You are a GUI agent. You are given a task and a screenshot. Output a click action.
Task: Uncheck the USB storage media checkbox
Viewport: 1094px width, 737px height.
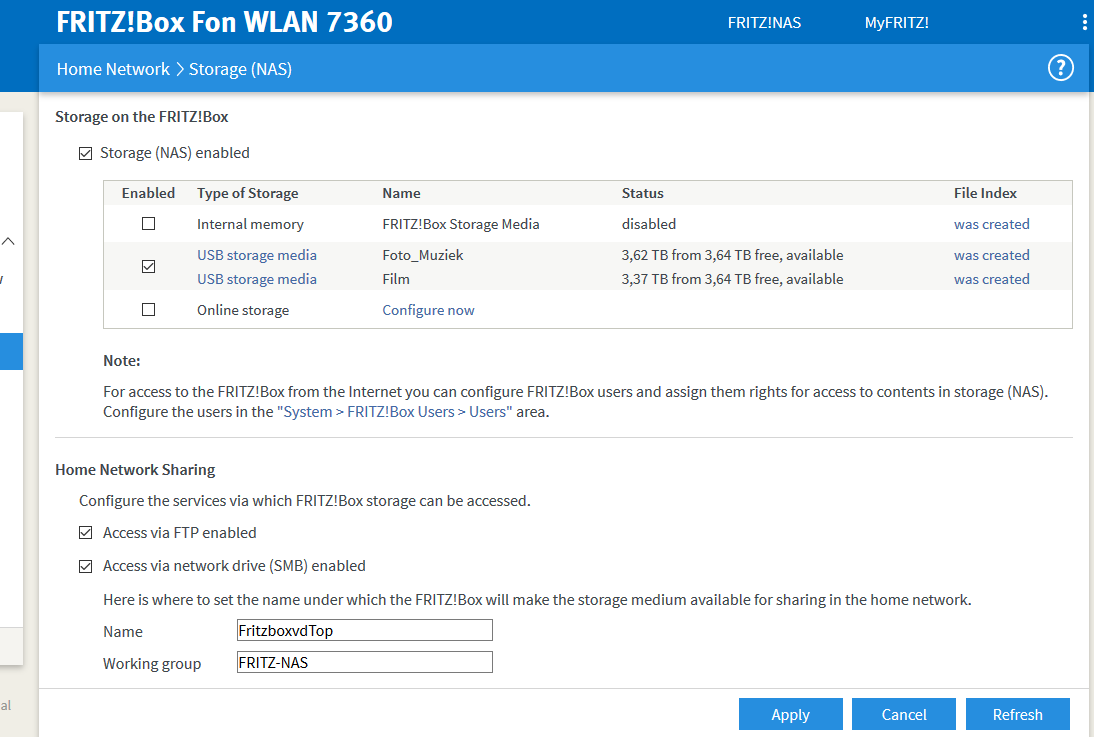[x=148, y=267]
